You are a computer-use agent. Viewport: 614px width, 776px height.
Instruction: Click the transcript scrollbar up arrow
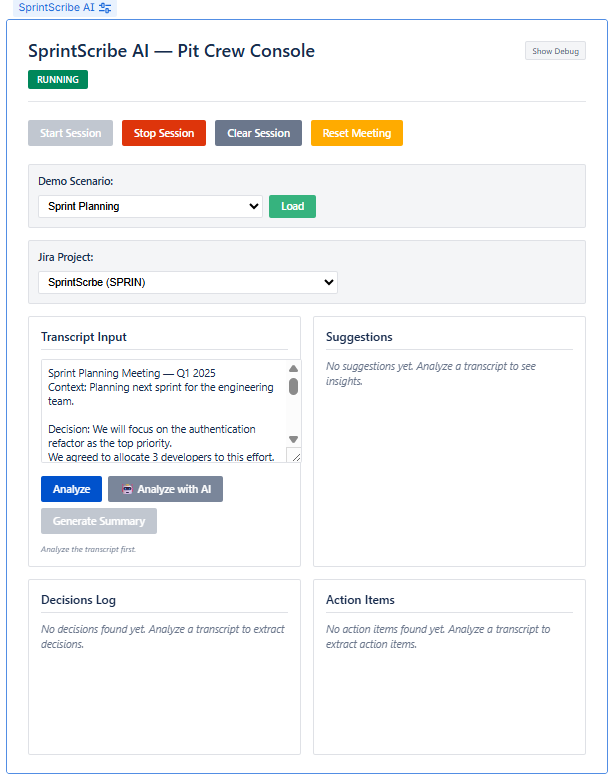click(x=293, y=369)
